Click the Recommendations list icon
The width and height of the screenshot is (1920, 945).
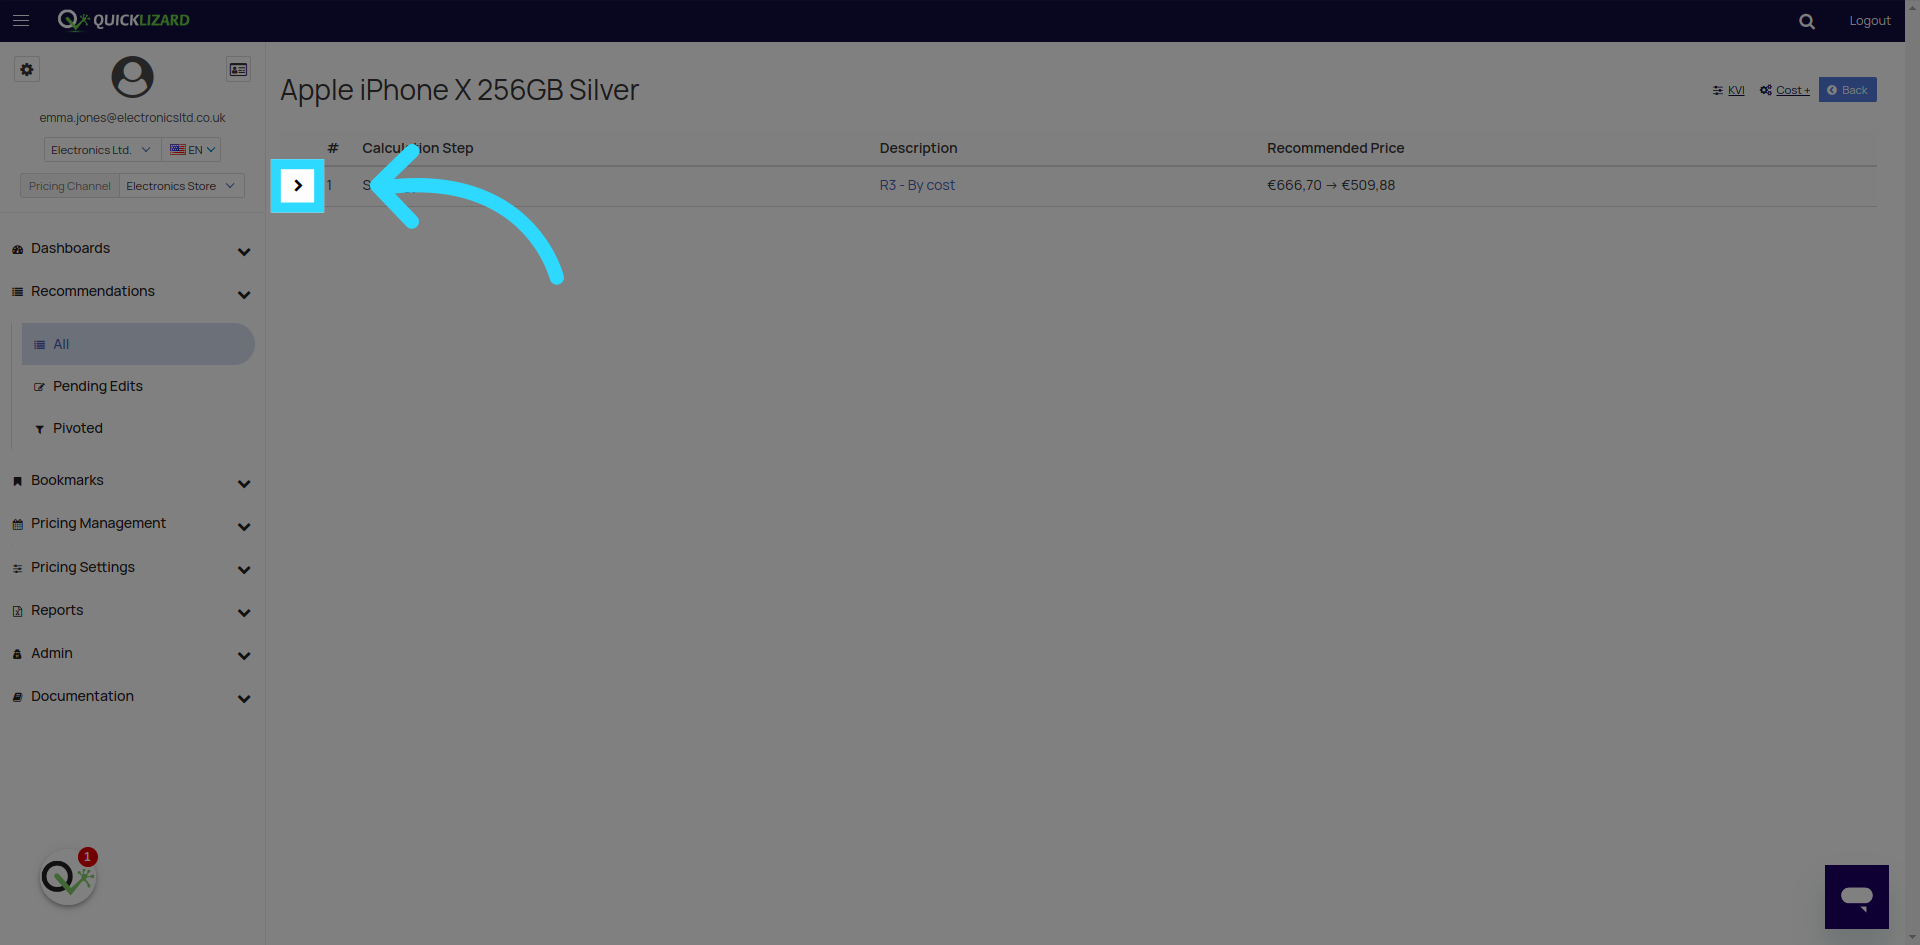pyautogui.click(x=17, y=292)
